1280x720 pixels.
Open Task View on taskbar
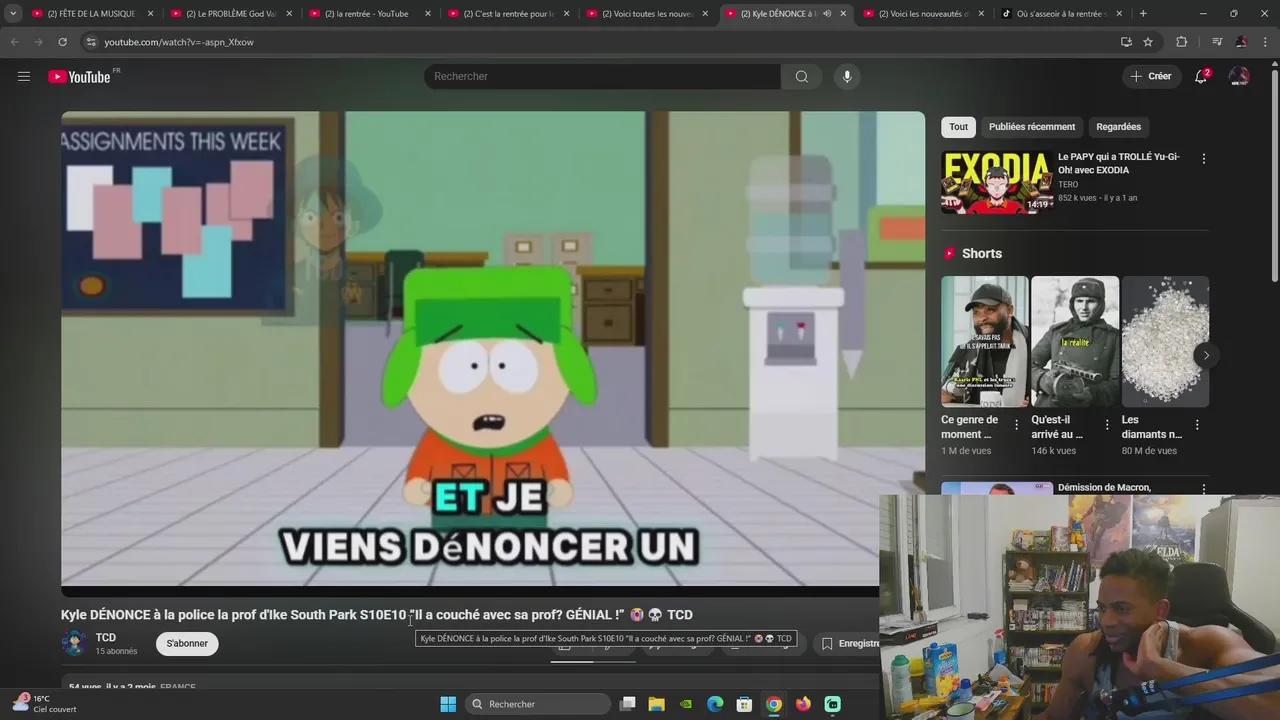pyautogui.click(x=628, y=704)
